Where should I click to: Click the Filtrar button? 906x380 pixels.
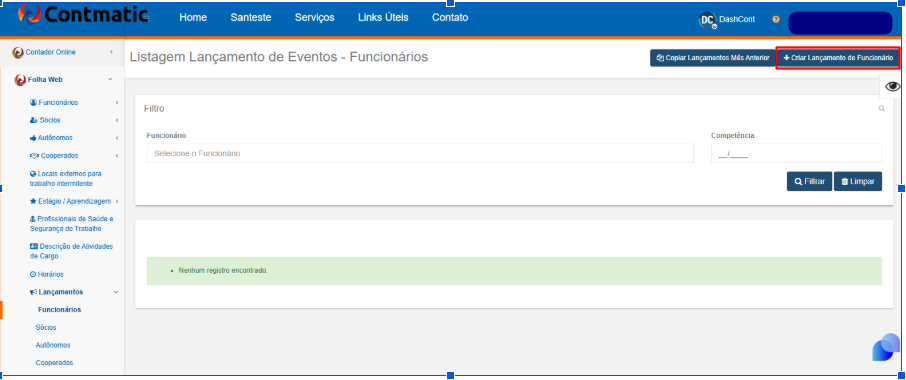pos(809,181)
